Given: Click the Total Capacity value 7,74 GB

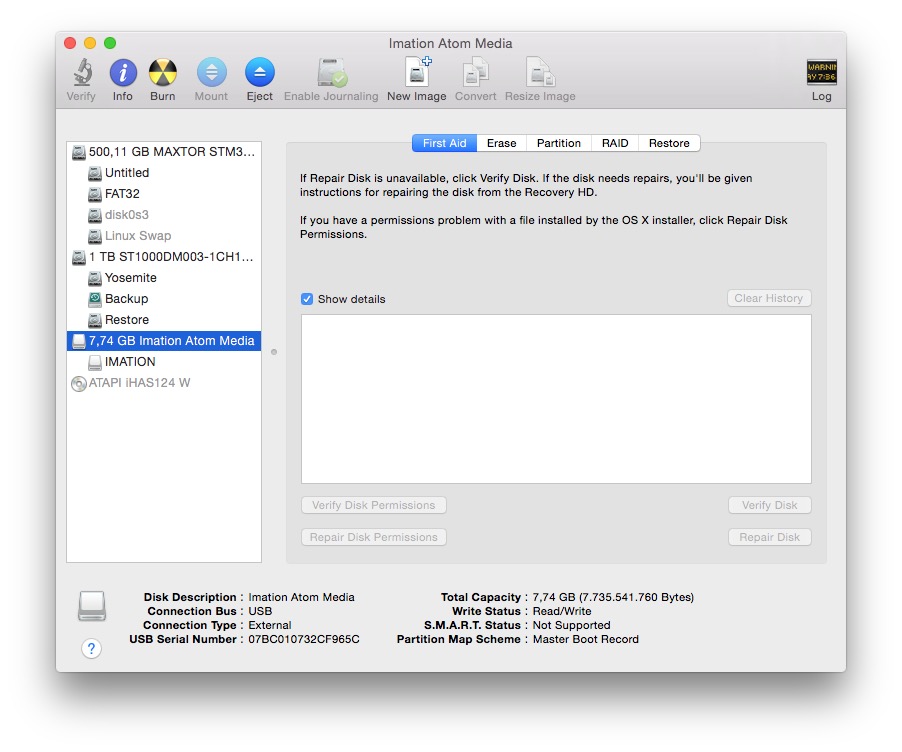Looking at the screenshot, I should [x=613, y=597].
